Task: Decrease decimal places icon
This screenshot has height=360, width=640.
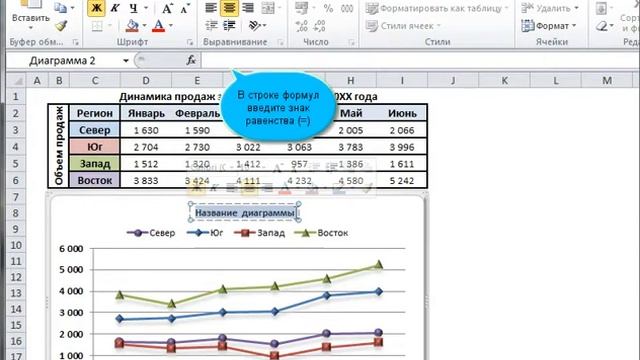Action: point(320,26)
